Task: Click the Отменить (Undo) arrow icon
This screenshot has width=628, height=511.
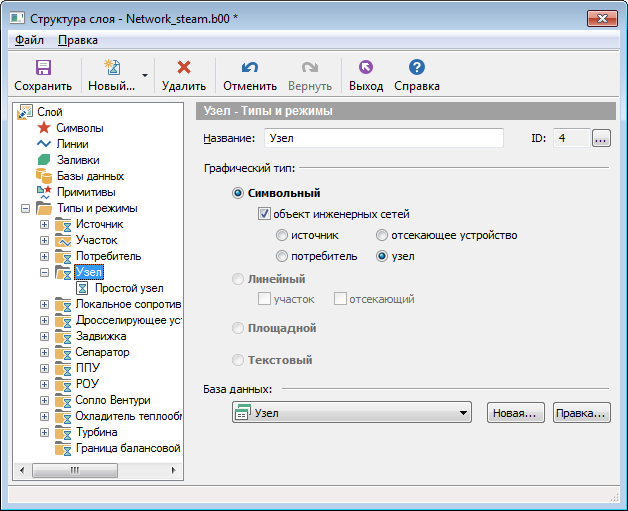Action: coord(250,68)
